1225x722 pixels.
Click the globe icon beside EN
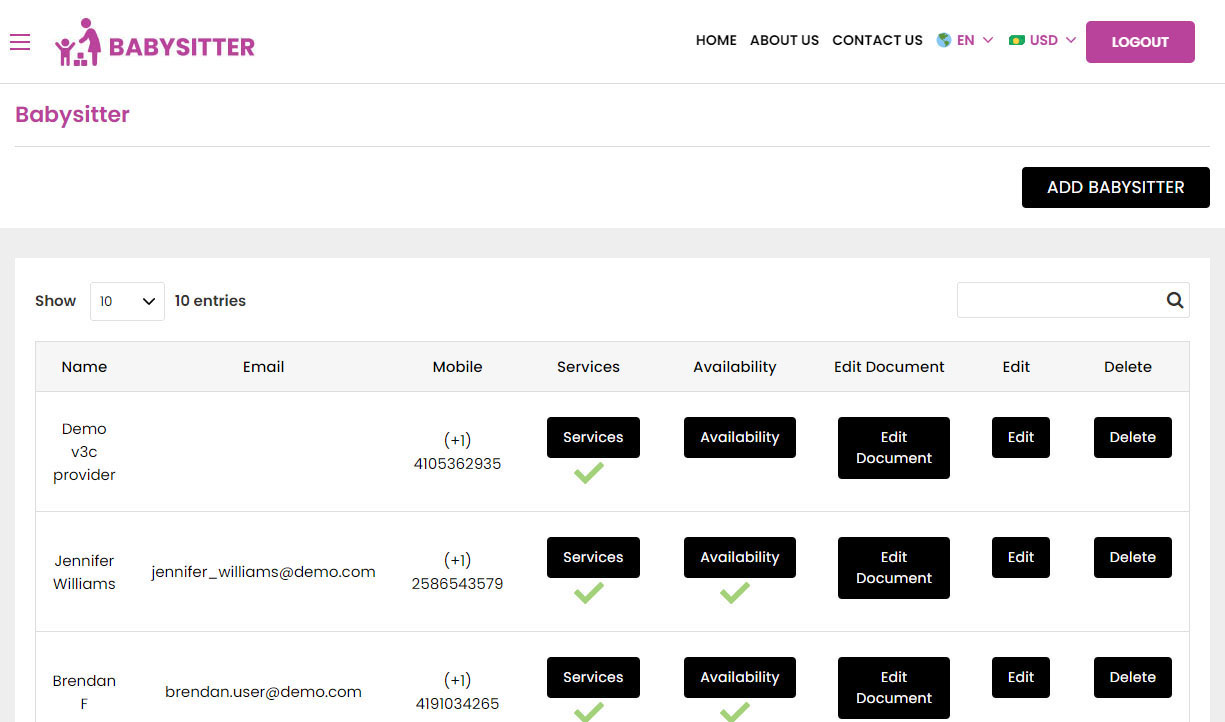coord(941,40)
